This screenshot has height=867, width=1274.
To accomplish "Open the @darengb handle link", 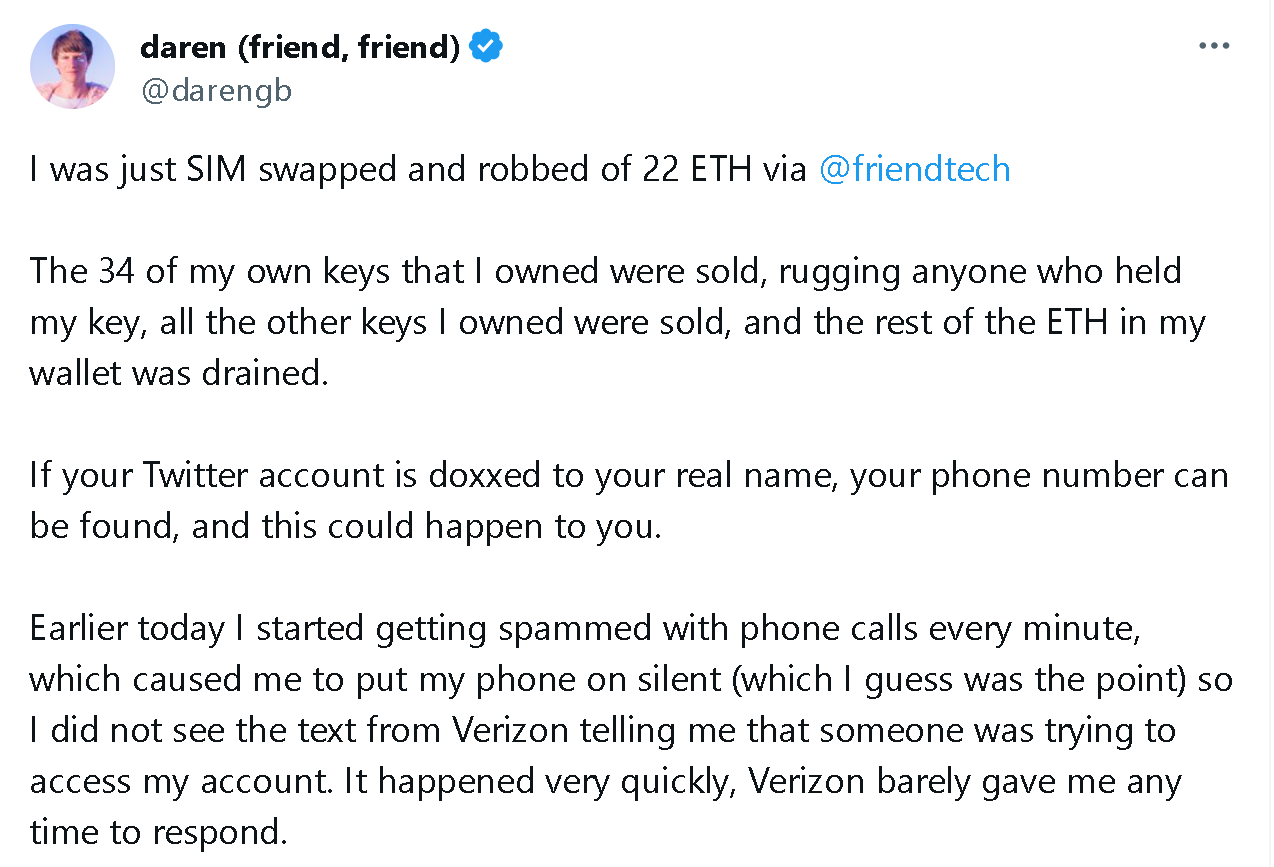I will click(x=216, y=91).
